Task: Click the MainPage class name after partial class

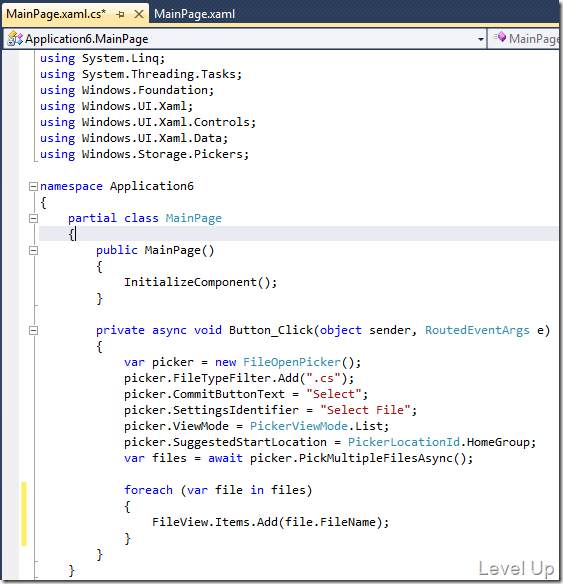Action: (x=194, y=218)
